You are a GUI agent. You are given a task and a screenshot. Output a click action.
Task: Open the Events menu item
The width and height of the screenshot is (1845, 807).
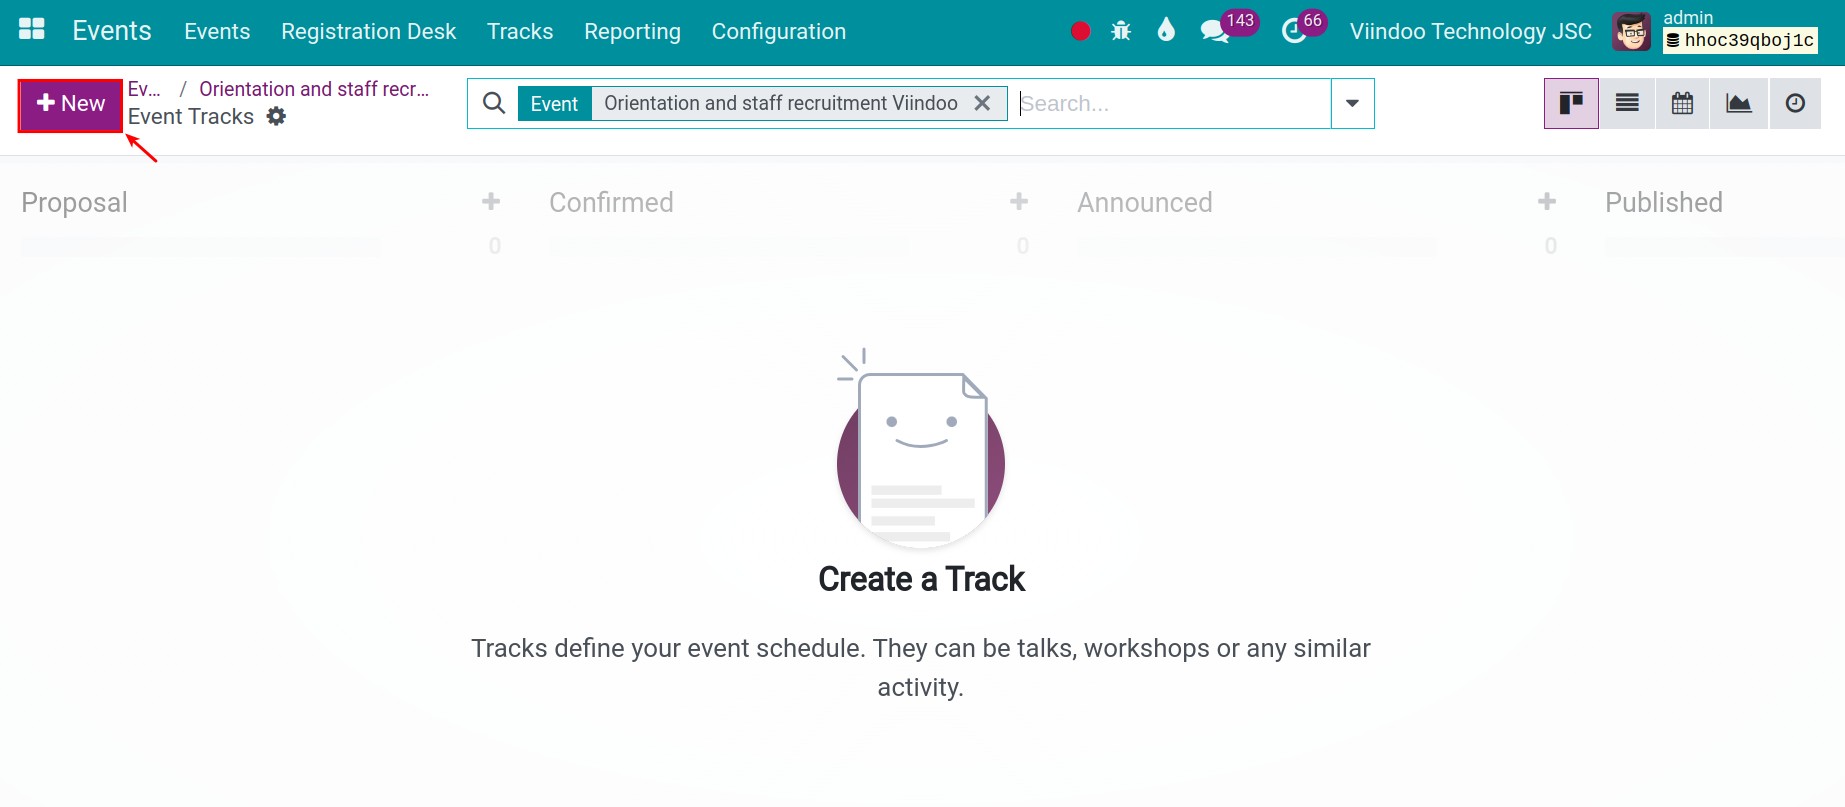pyautogui.click(x=217, y=31)
